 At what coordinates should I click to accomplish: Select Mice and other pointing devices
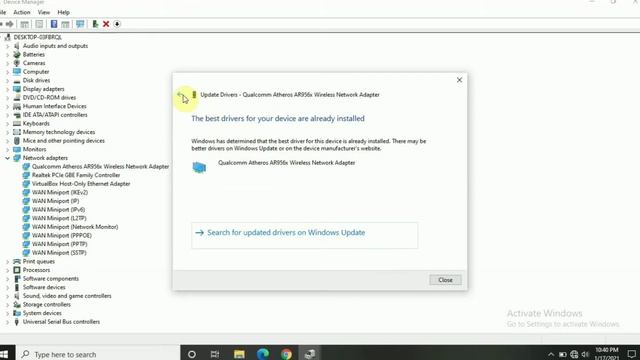click(x=64, y=141)
